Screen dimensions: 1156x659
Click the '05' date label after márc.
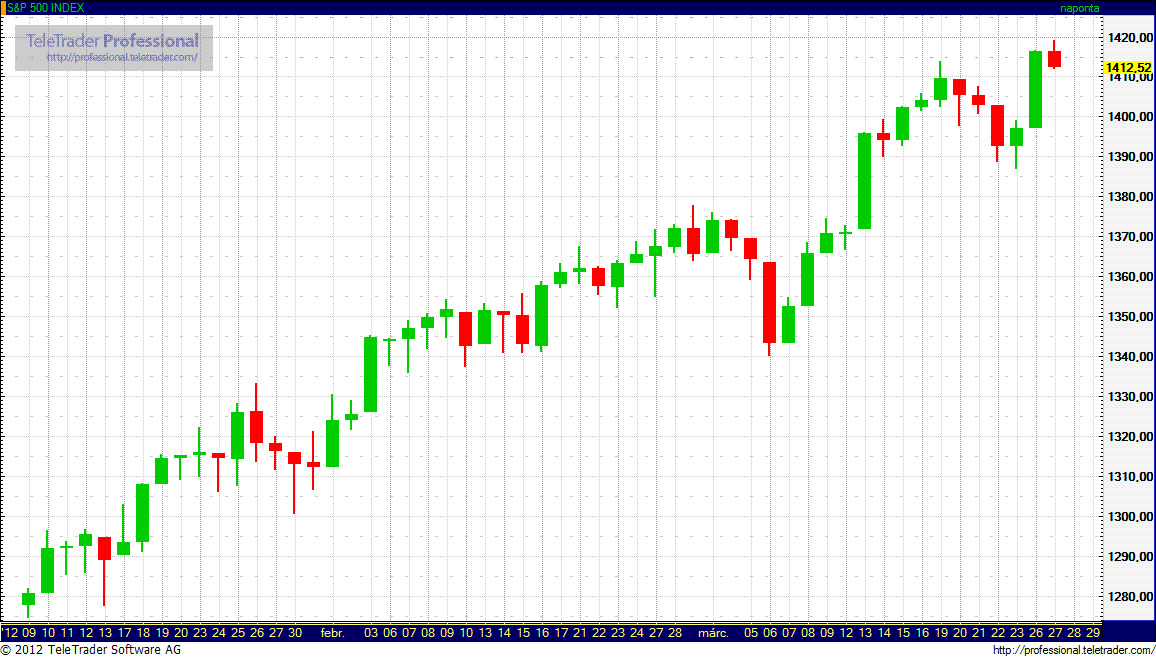click(x=751, y=633)
